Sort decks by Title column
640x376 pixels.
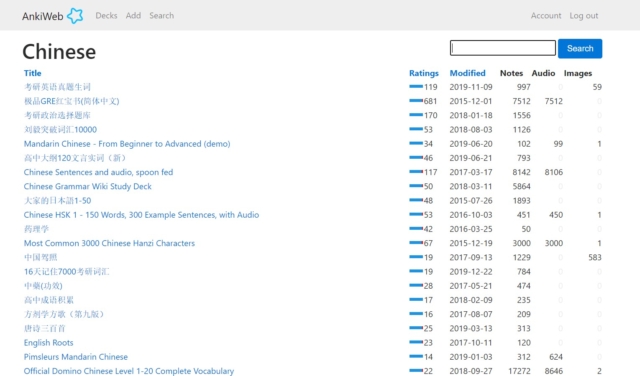pyautogui.click(x=32, y=73)
